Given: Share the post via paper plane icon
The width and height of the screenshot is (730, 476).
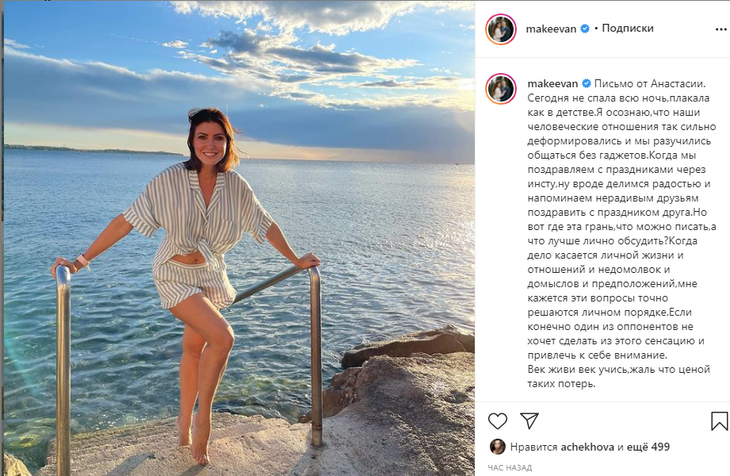Looking at the screenshot, I should [530, 421].
